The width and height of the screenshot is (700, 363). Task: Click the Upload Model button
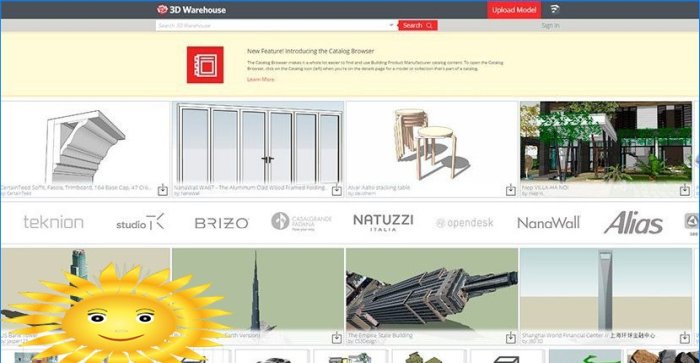(x=514, y=9)
